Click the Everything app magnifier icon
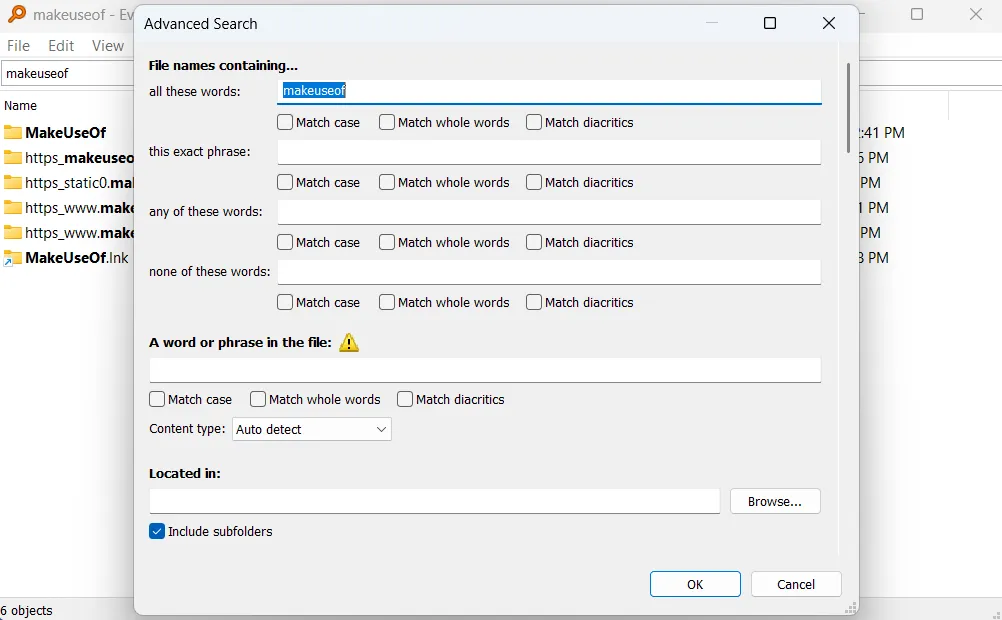 16,14
